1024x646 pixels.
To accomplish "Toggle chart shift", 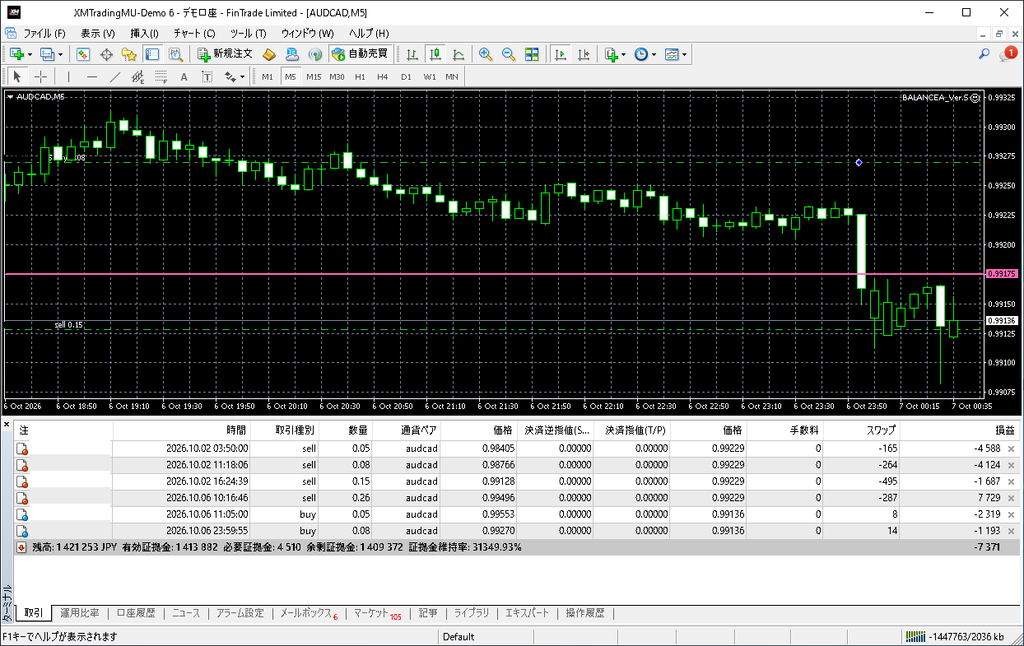I will tap(584, 55).
